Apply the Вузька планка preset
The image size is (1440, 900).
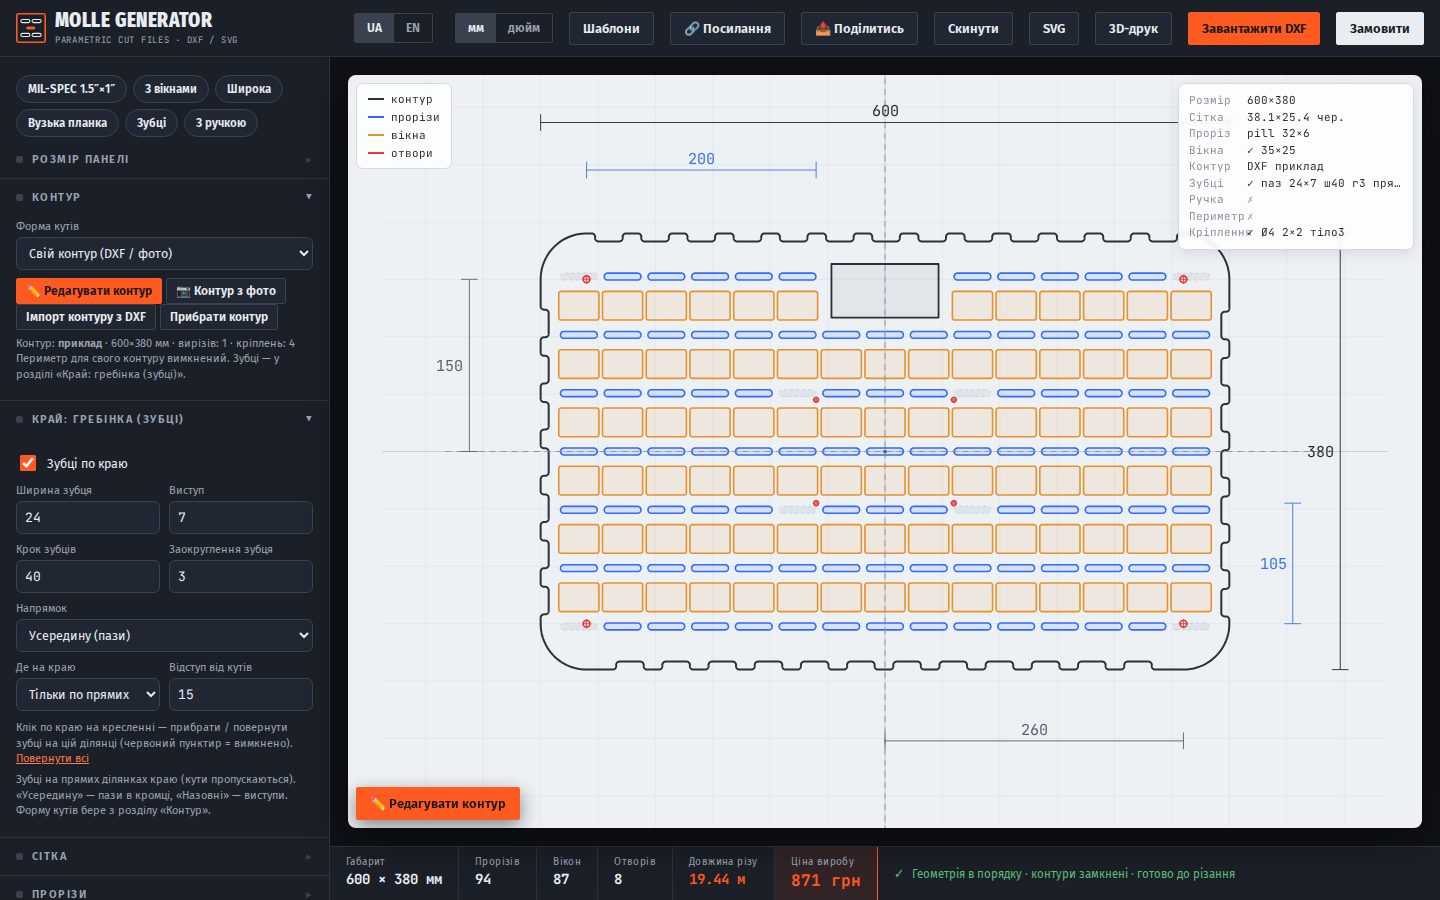pos(67,123)
